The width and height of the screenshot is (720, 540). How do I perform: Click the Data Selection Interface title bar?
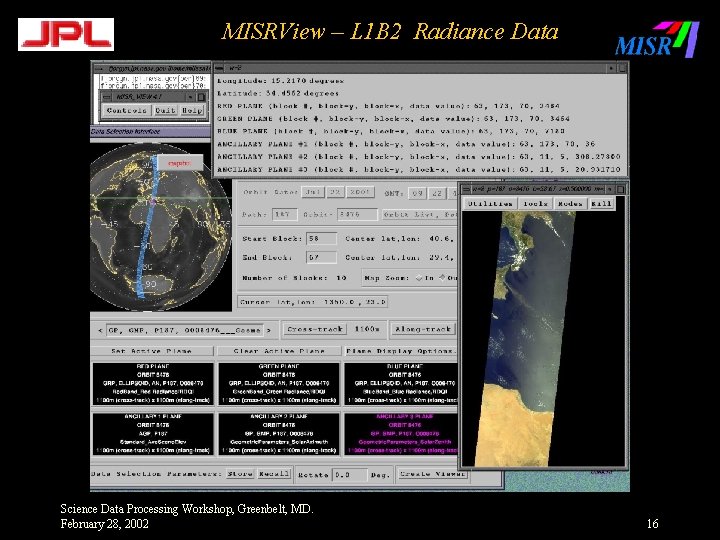(150, 132)
